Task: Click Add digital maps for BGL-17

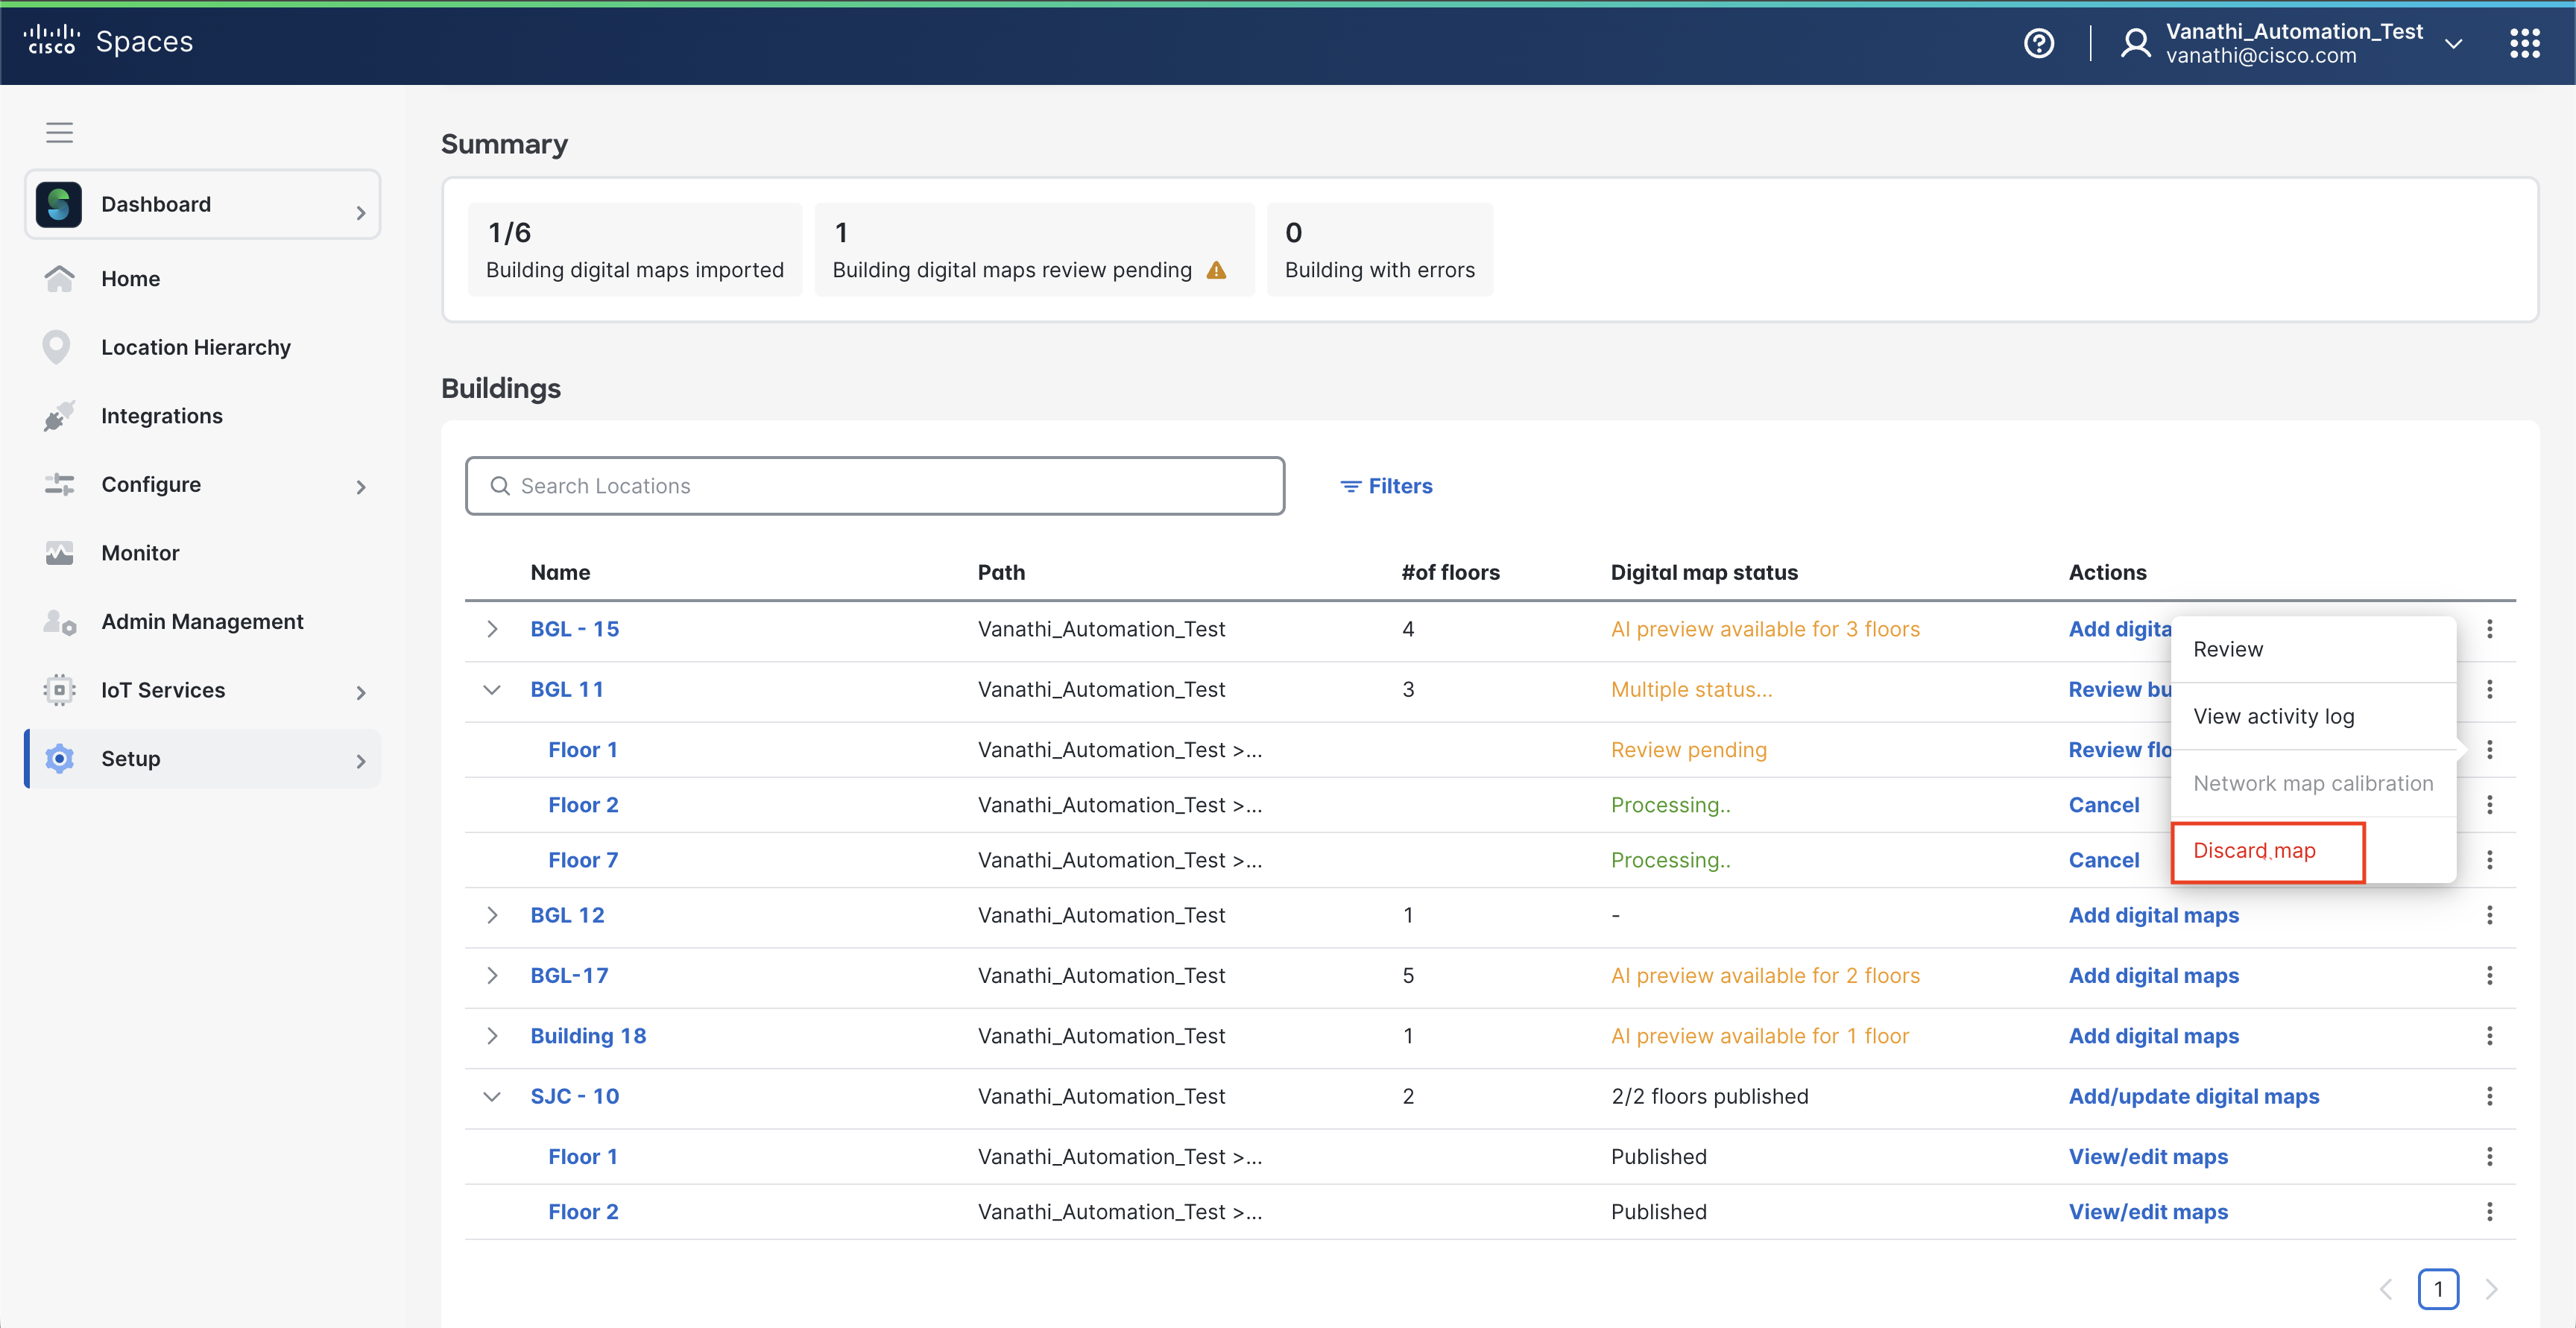Action: [2153, 975]
